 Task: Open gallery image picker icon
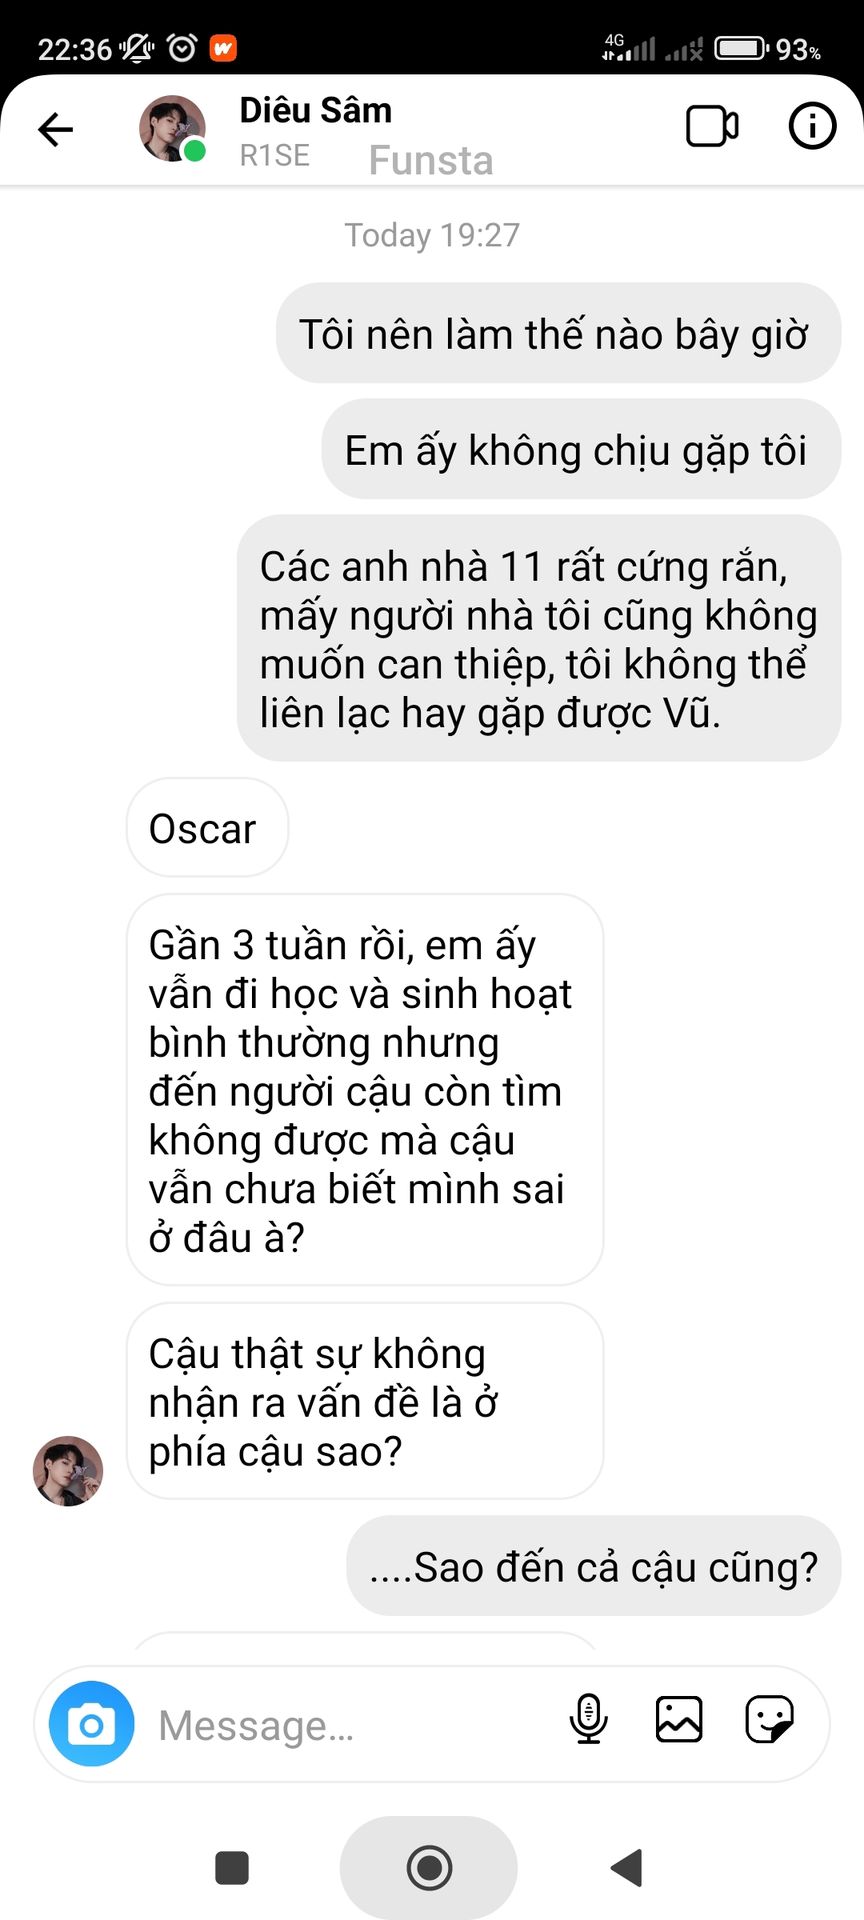coord(679,1720)
